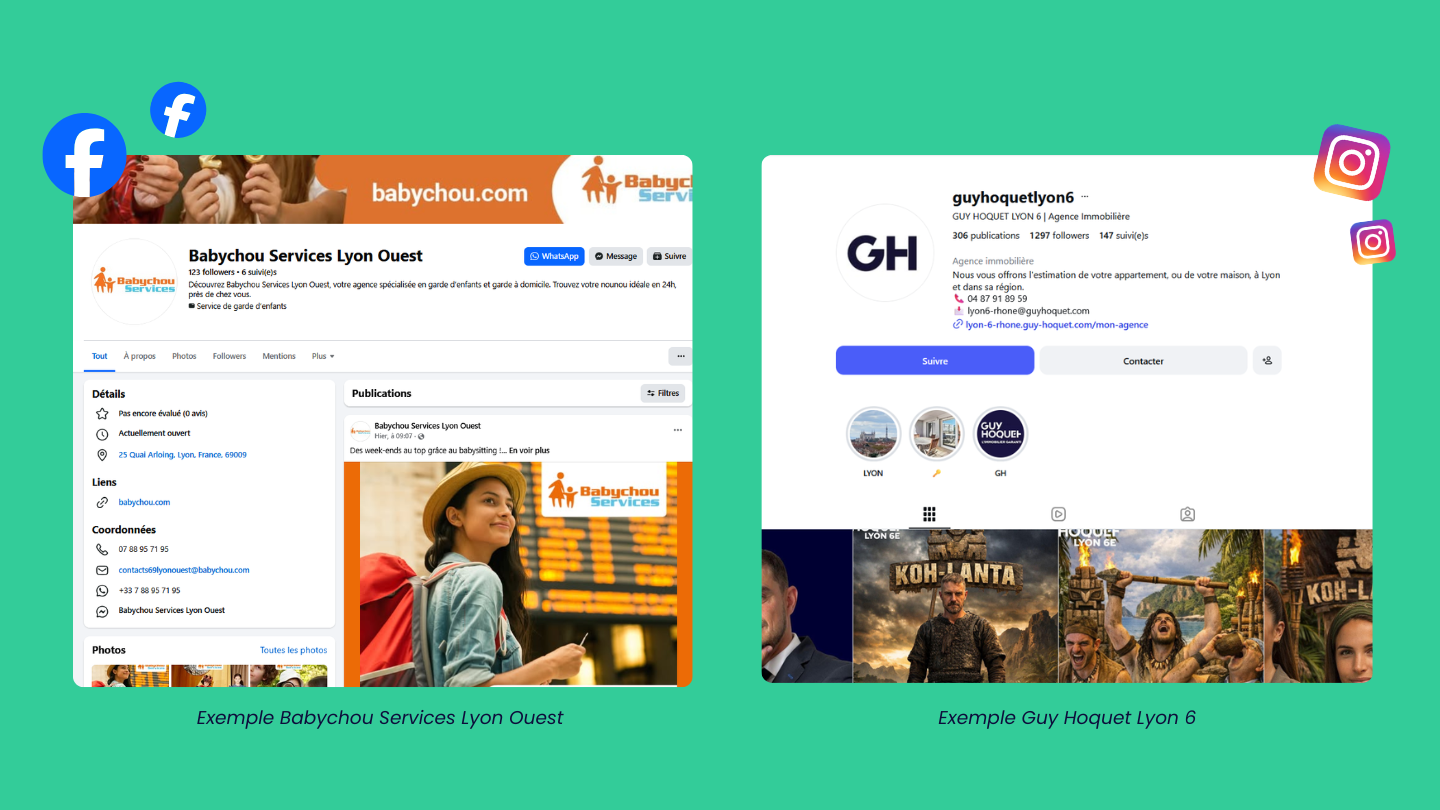The height and width of the screenshot is (810, 1440).
Task: Click the add-person suggestion icon button
Action: coord(1267,361)
